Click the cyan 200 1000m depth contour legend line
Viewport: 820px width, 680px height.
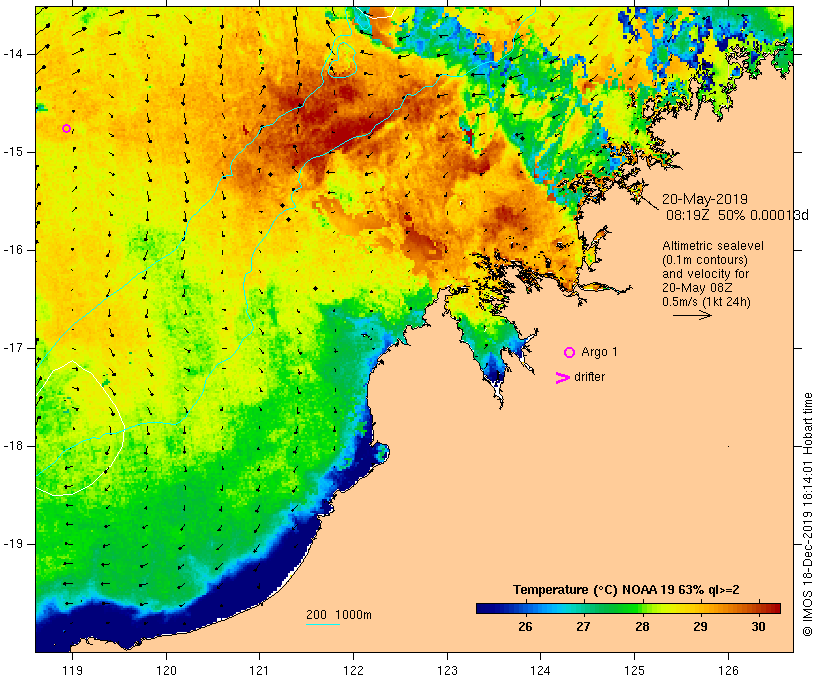(323, 624)
